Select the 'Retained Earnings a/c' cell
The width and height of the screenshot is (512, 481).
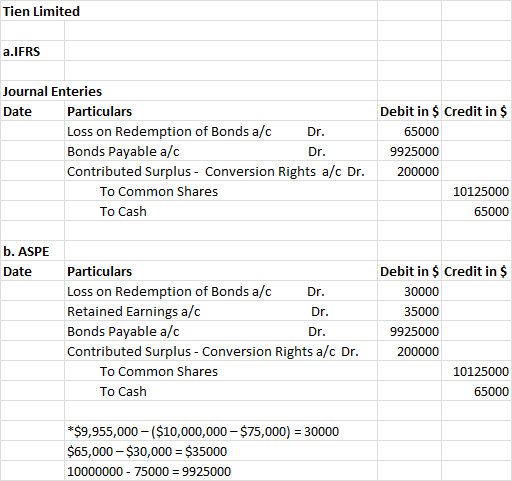point(221,311)
